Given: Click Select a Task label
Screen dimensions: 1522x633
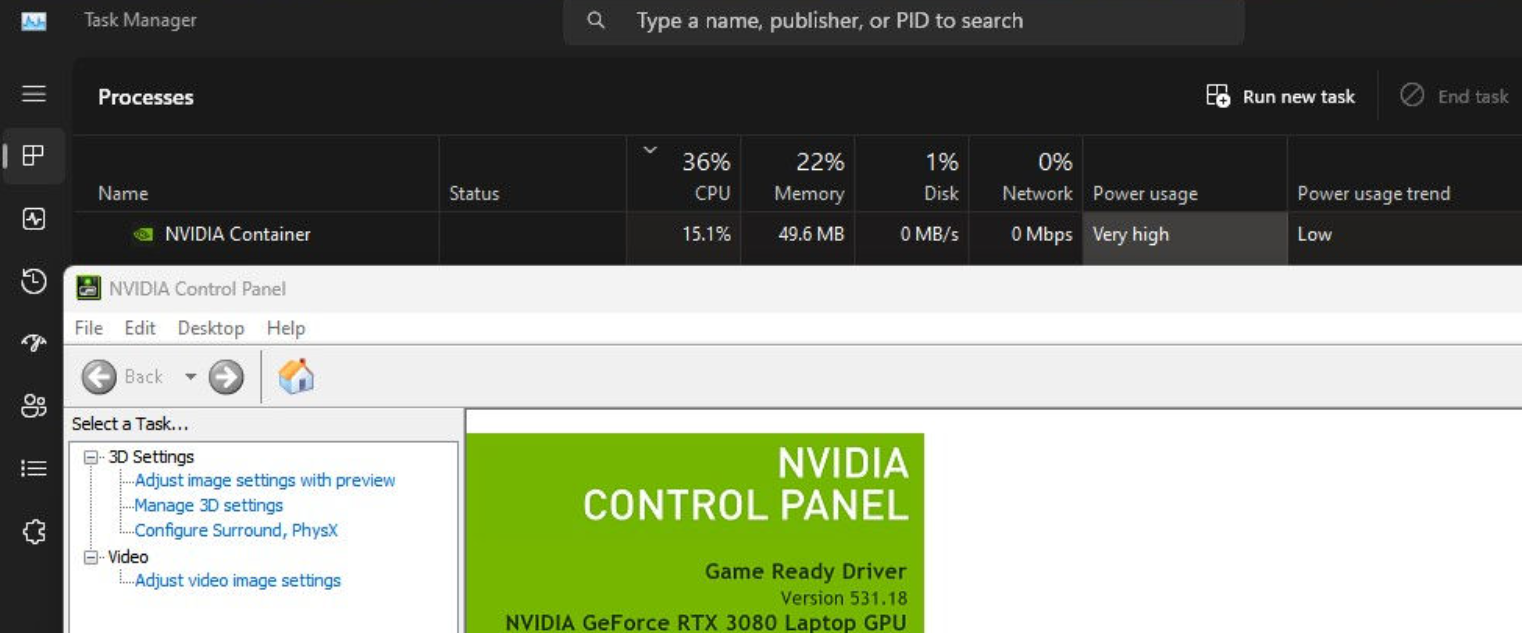Looking at the screenshot, I should [x=130, y=424].
